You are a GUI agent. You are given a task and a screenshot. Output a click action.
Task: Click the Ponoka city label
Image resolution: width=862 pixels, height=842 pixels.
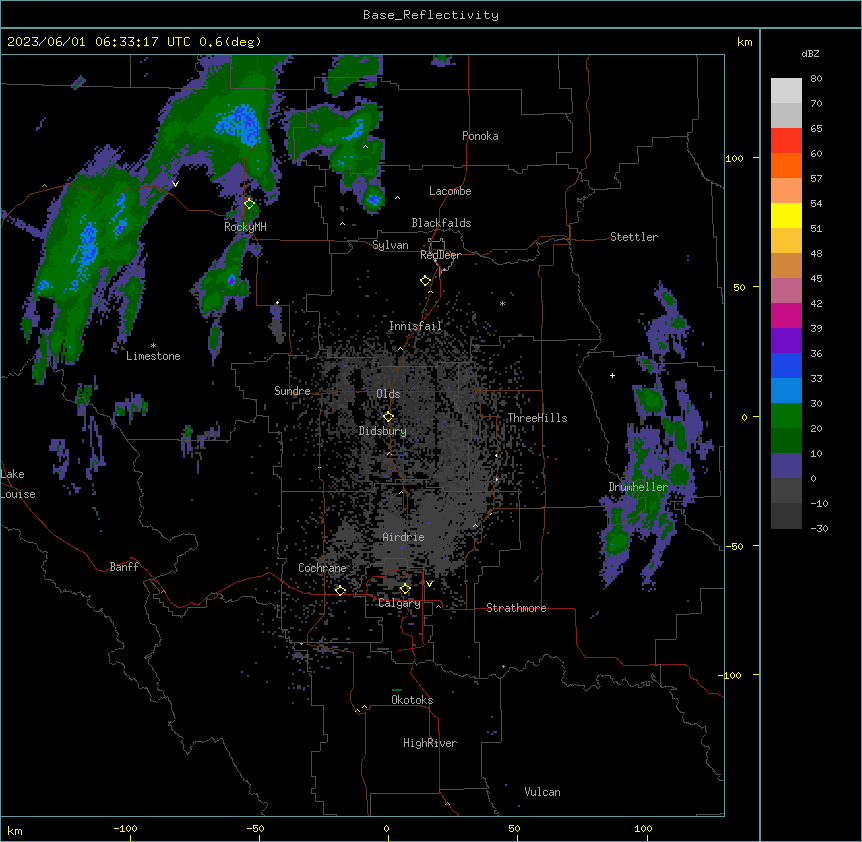480,136
